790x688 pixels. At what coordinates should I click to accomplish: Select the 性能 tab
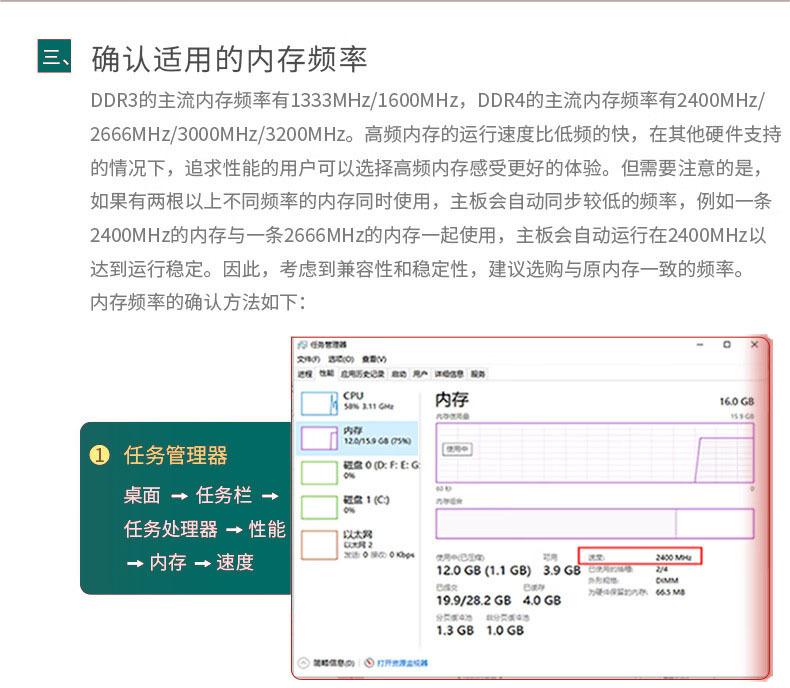(x=326, y=373)
